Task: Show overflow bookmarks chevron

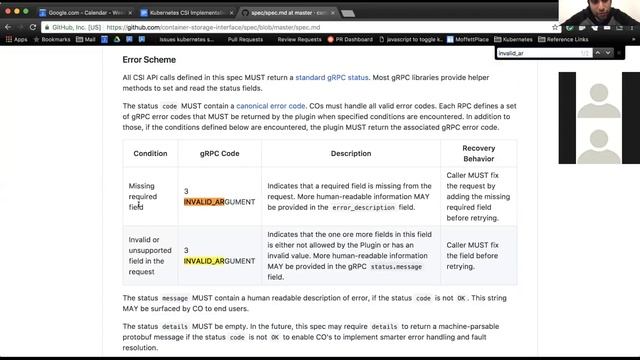Action: (x=633, y=40)
